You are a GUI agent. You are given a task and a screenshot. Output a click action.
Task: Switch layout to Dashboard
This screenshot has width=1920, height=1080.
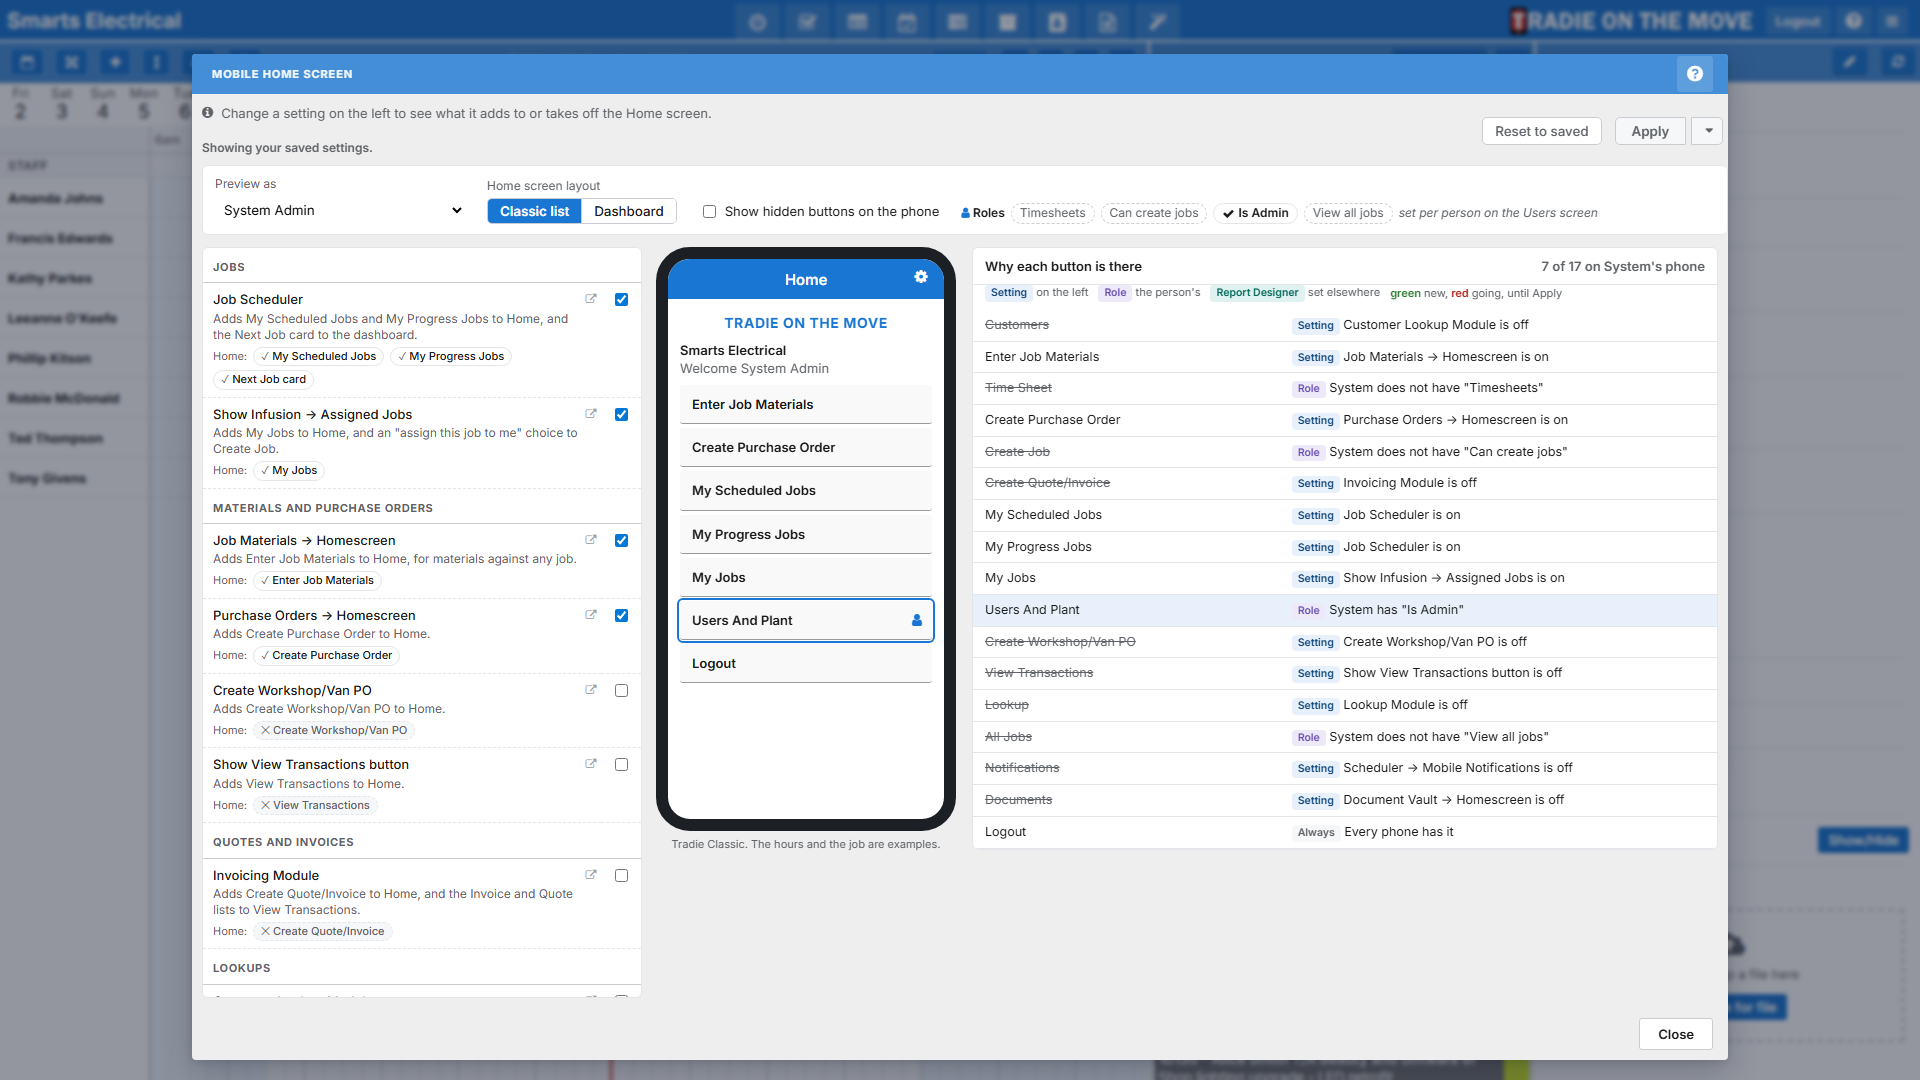click(629, 211)
